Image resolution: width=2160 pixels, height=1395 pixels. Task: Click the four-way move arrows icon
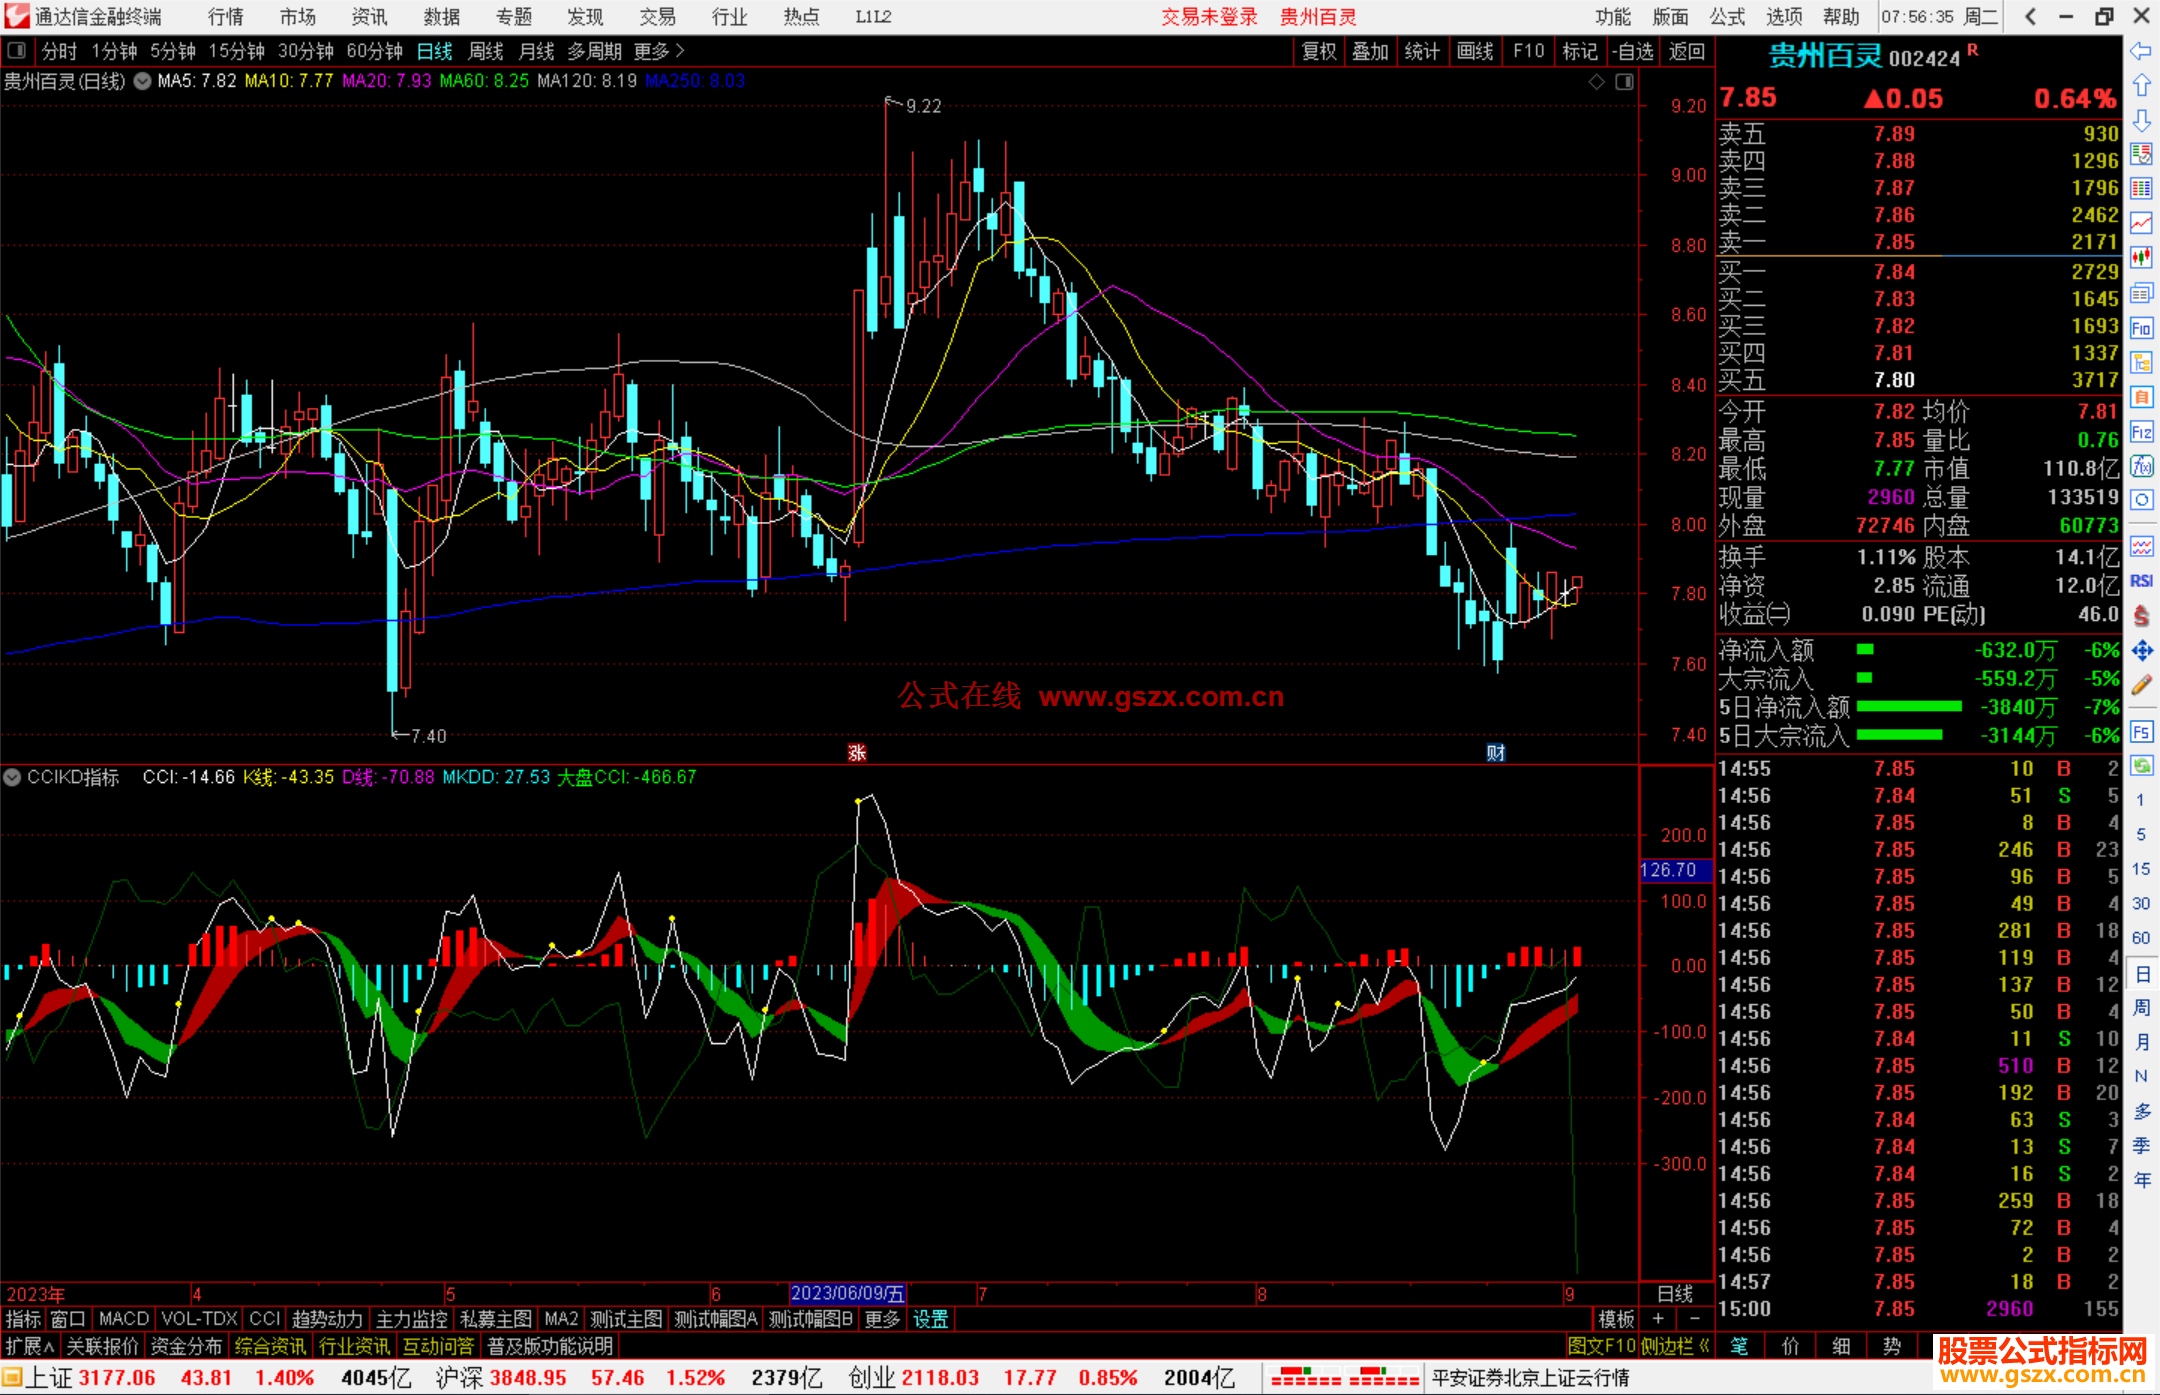(2141, 651)
